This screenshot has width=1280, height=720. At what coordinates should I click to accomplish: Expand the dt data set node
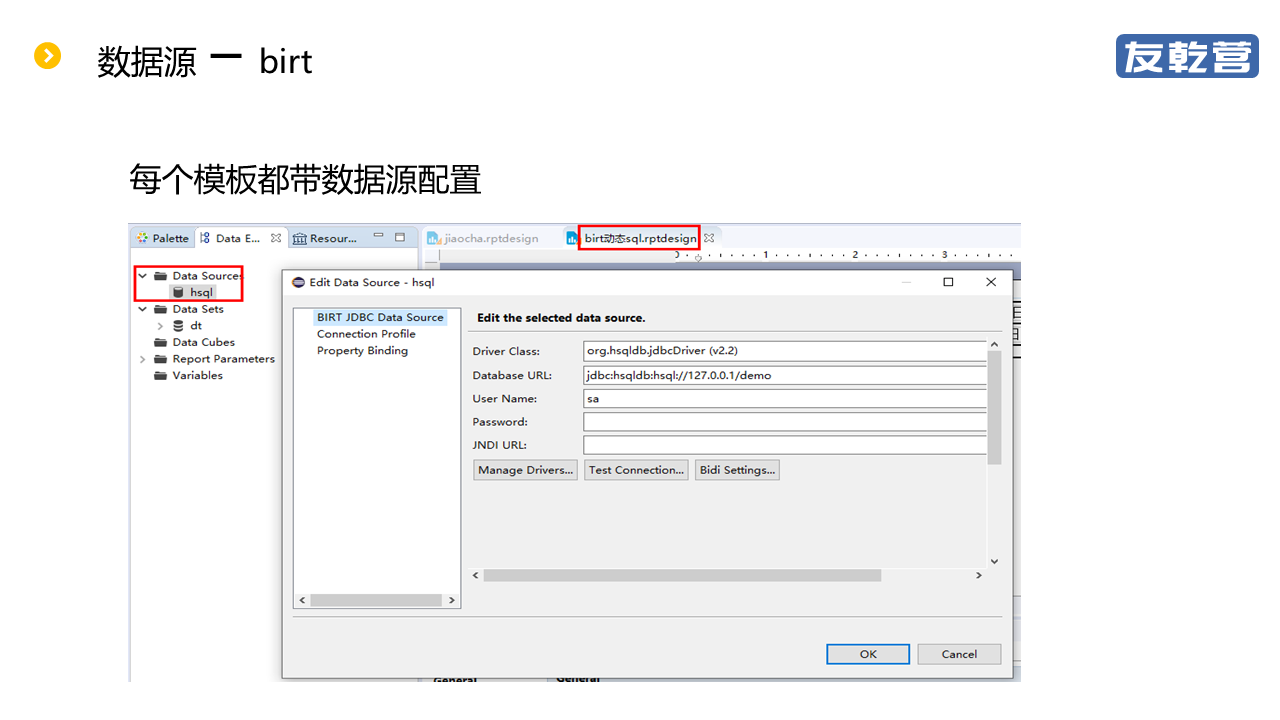click(x=160, y=326)
